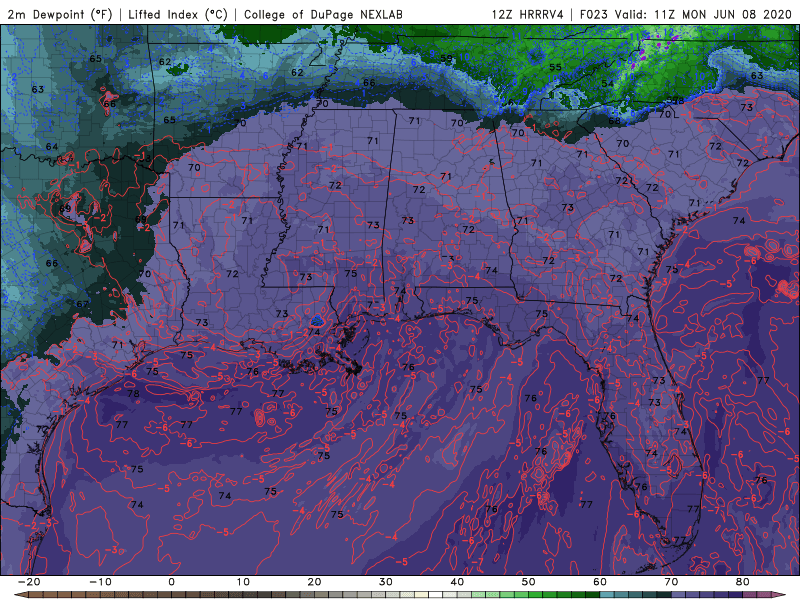This screenshot has width=800, height=600.
Task: Click the -10 label on the color scale
Action: coord(100,582)
